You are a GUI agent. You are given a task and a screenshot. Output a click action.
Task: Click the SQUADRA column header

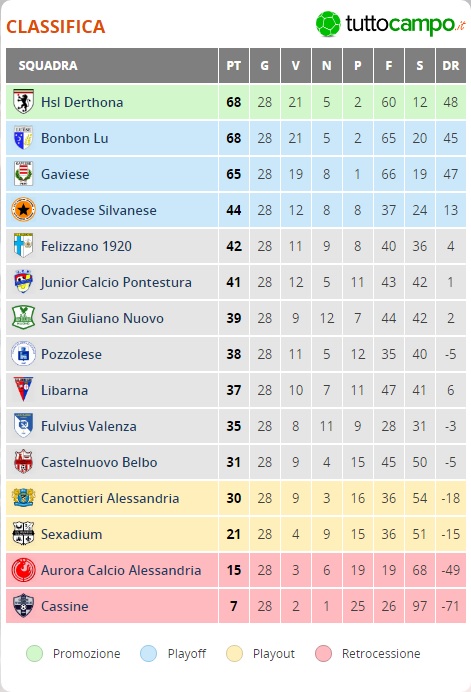(x=112, y=66)
